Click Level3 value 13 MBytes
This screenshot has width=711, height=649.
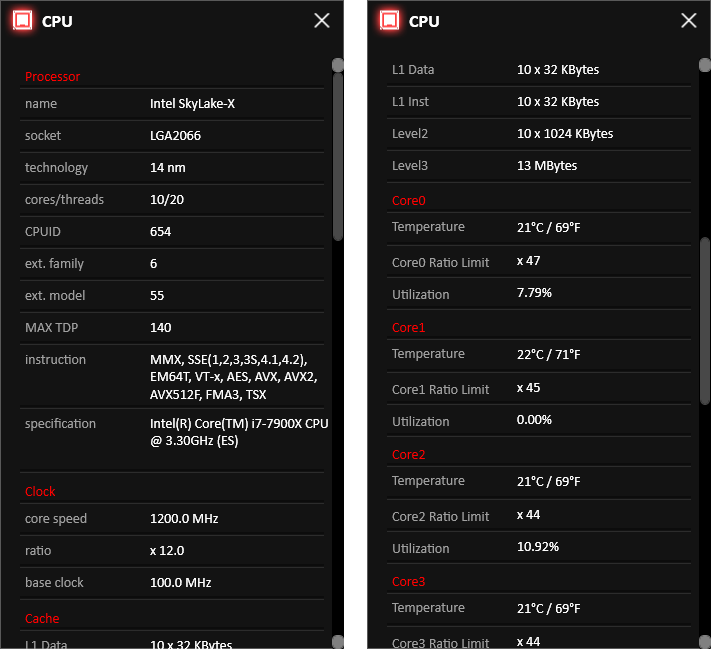[x=547, y=166]
